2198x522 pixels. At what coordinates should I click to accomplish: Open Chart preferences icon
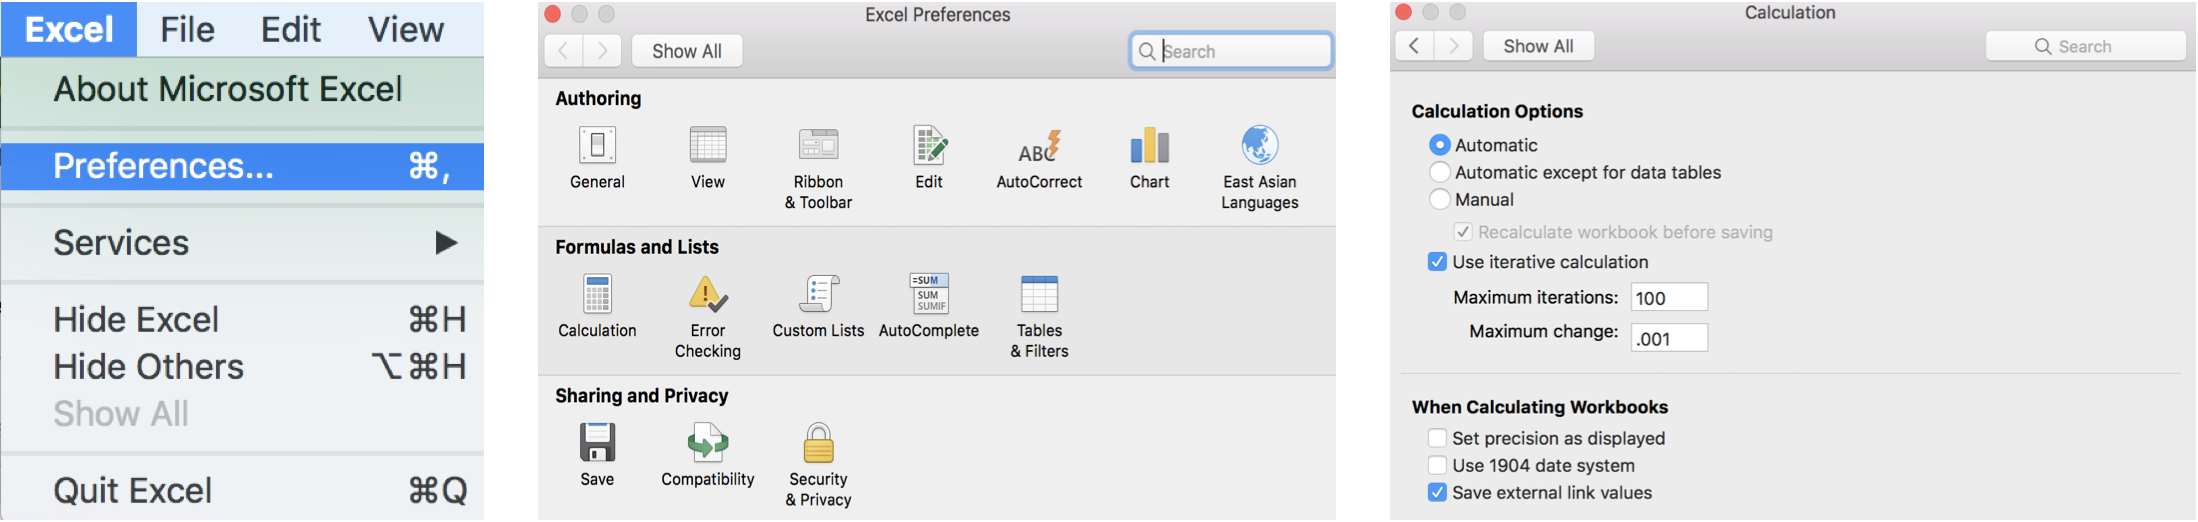coord(1150,146)
